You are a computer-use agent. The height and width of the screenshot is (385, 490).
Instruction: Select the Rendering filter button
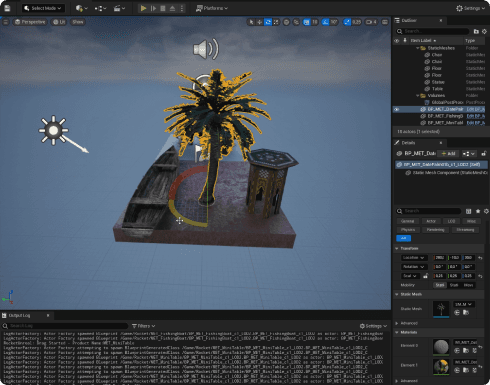[435, 230]
